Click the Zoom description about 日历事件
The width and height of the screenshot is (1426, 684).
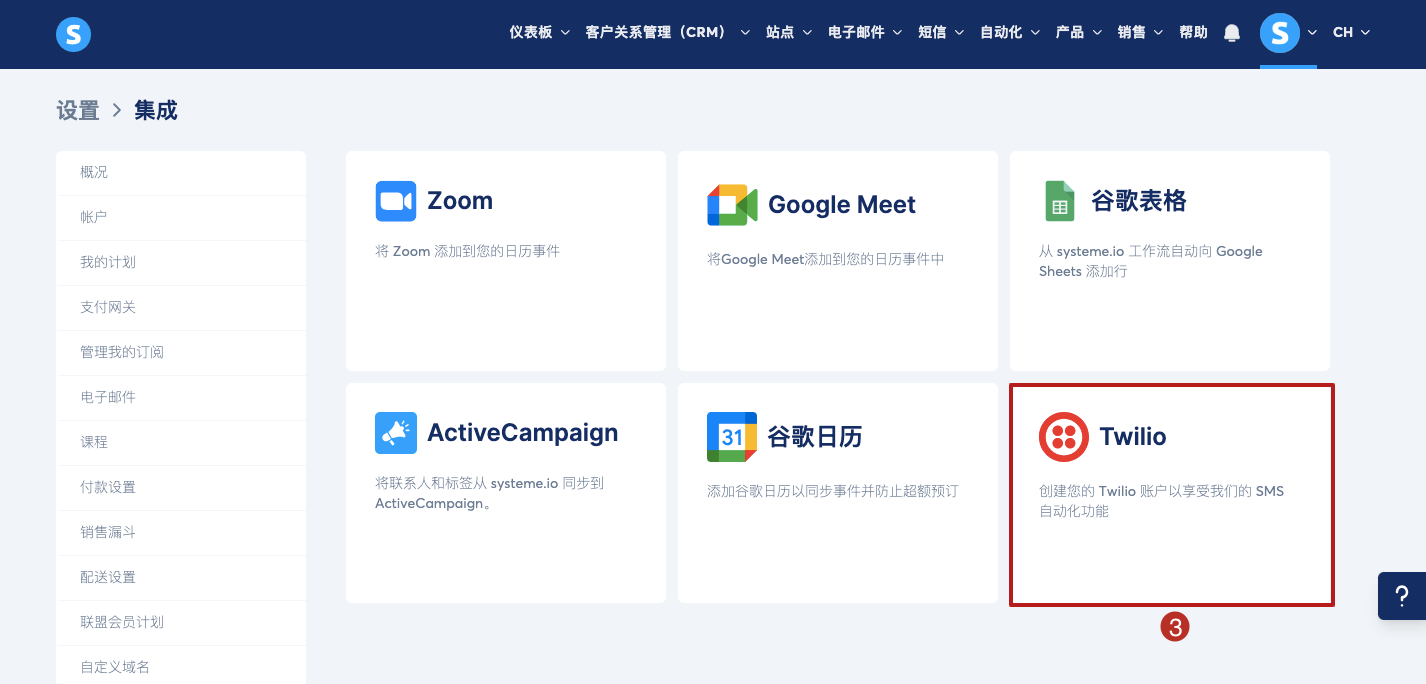tap(468, 252)
